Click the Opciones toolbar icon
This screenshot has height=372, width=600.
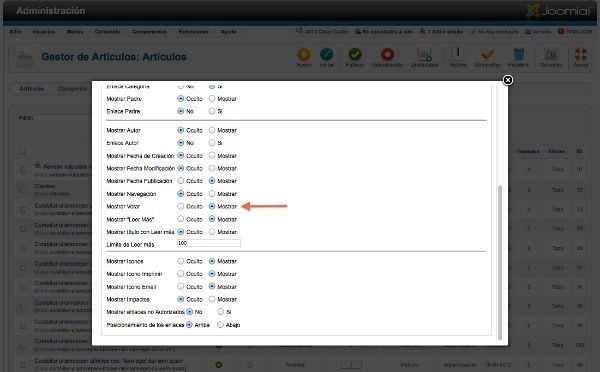551,54
